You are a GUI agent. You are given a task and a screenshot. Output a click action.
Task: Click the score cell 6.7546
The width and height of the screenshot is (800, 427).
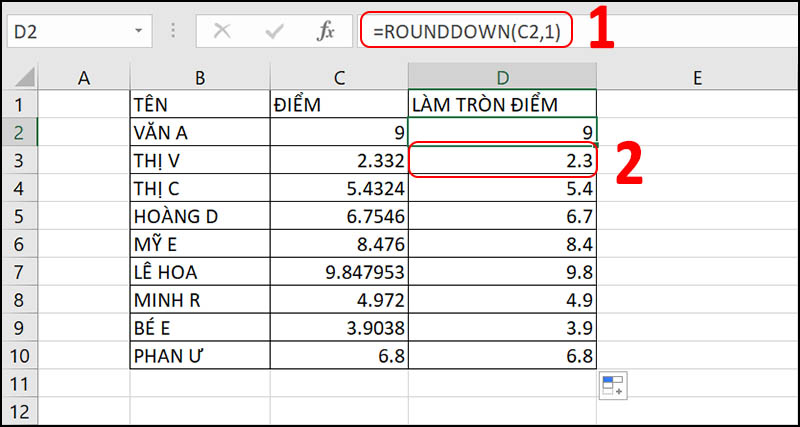pyautogui.click(x=339, y=216)
